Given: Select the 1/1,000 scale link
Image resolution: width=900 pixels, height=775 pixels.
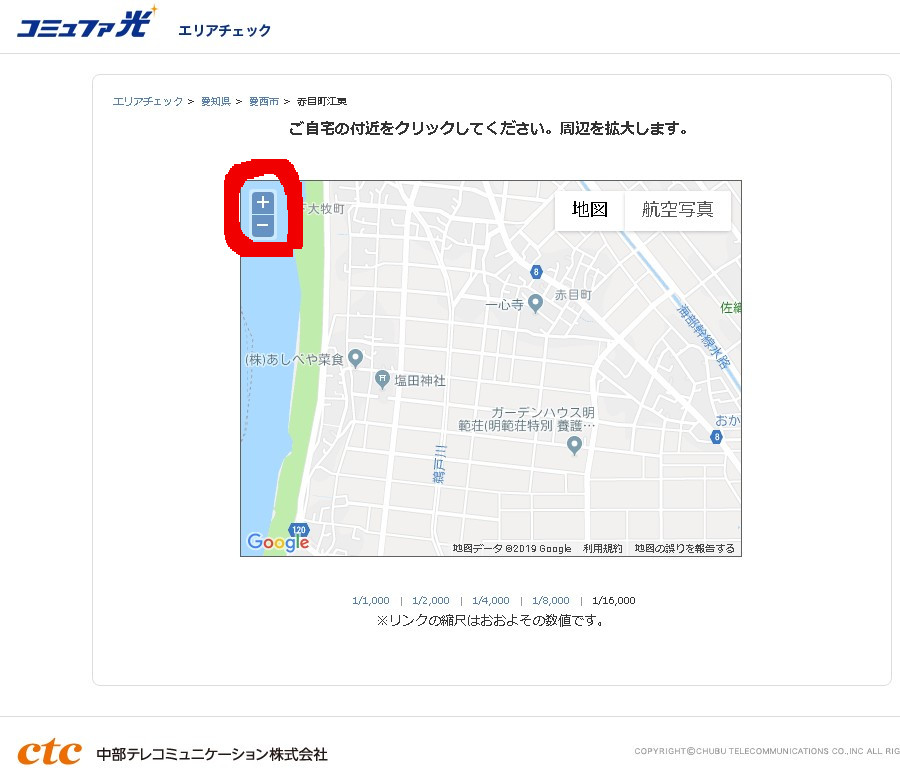Looking at the screenshot, I should [x=371, y=600].
